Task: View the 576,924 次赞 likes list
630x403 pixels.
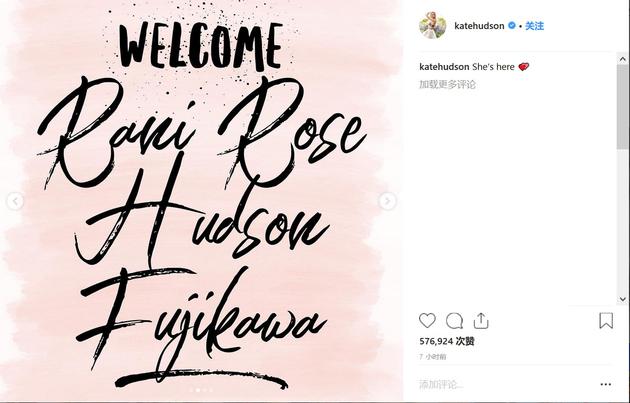Action: pos(447,341)
